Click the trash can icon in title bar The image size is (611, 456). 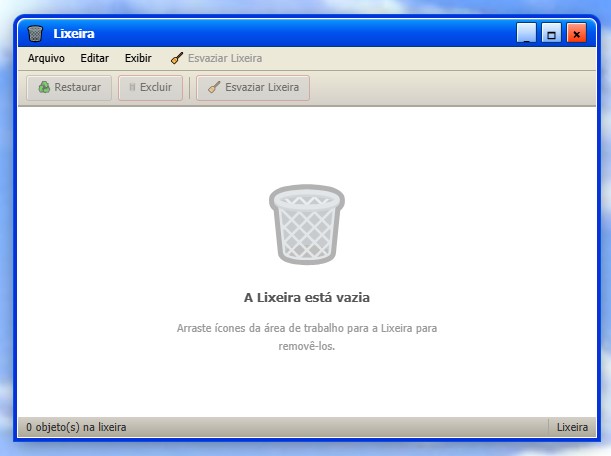pyautogui.click(x=36, y=34)
